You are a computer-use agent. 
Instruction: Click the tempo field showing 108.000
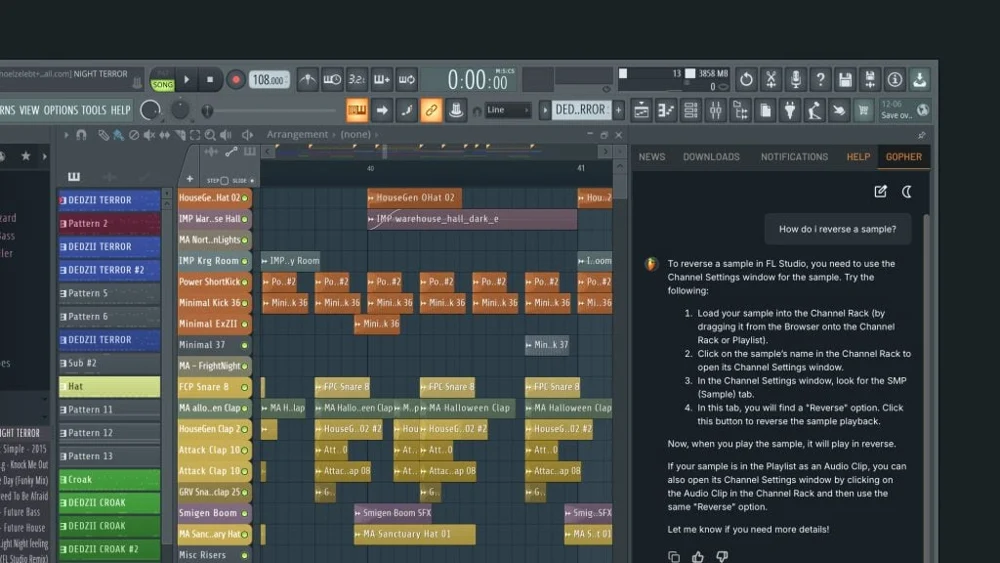[268, 80]
